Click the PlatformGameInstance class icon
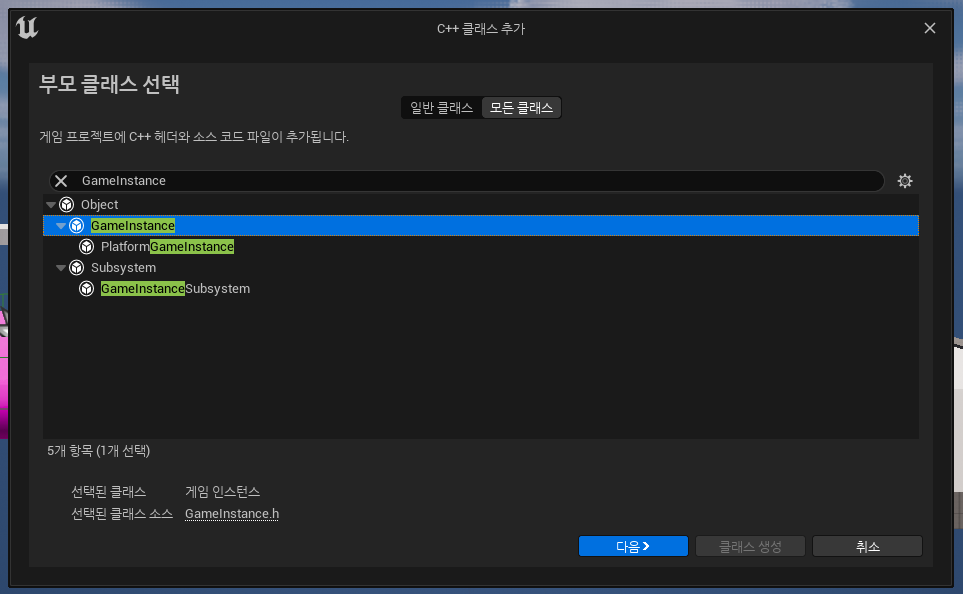 pyautogui.click(x=87, y=246)
